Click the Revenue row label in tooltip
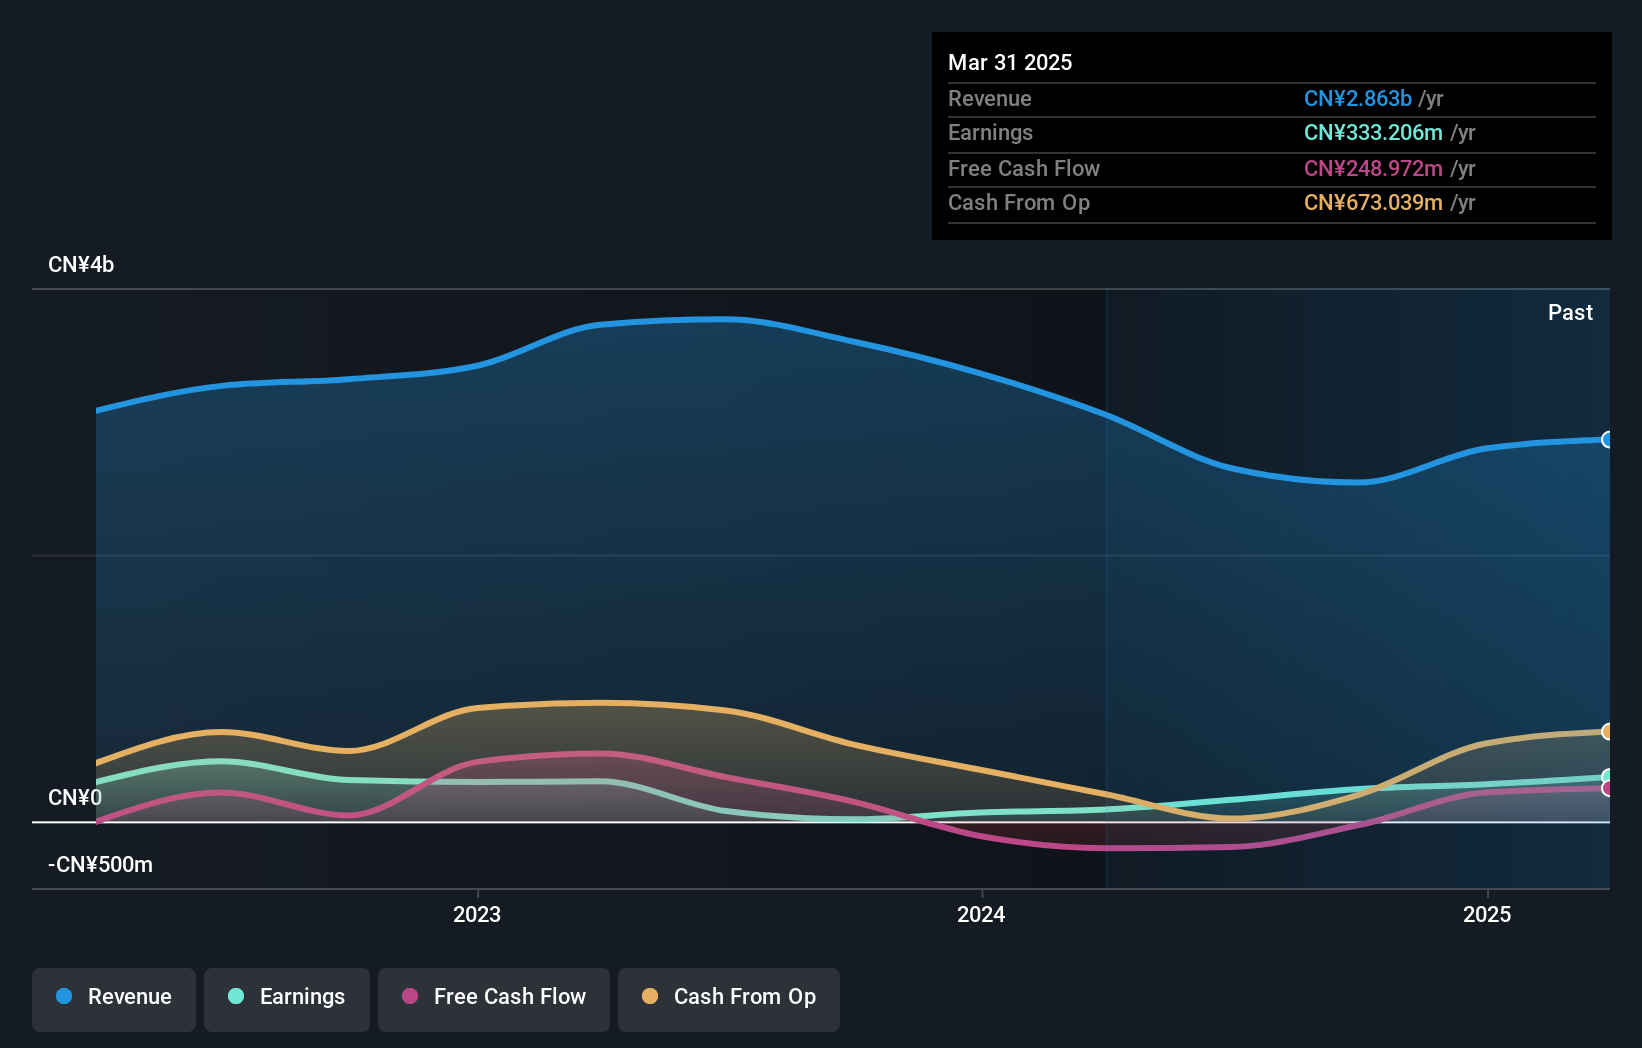This screenshot has width=1642, height=1048. [x=990, y=99]
